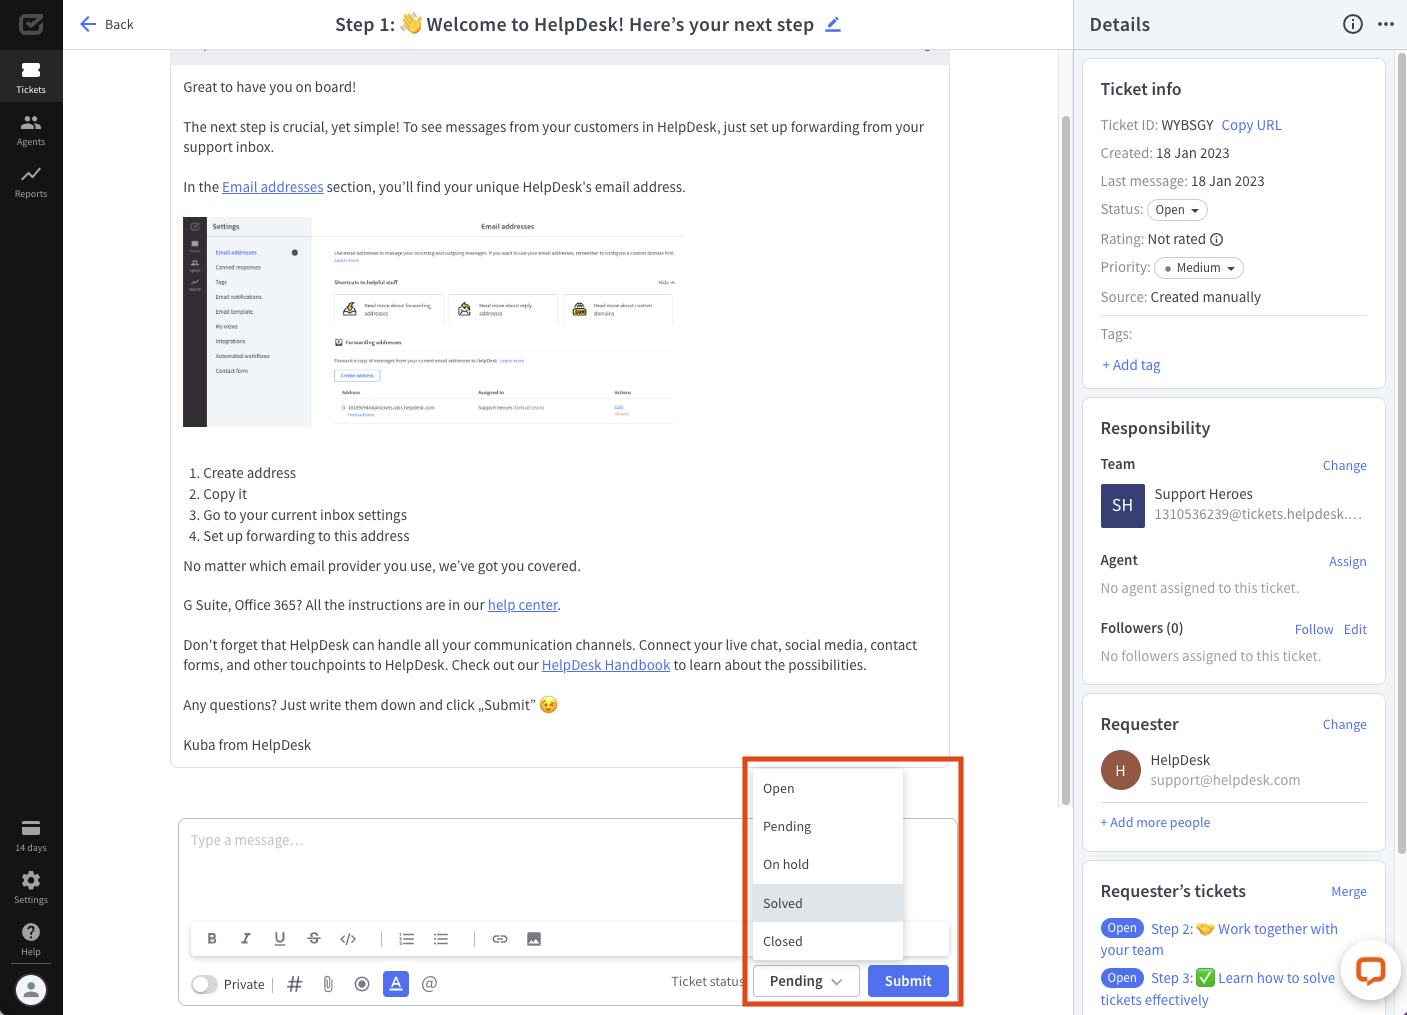Click the Submit button
Image resolution: width=1407 pixels, height=1015 pixels.
click(x=908, y=981)
